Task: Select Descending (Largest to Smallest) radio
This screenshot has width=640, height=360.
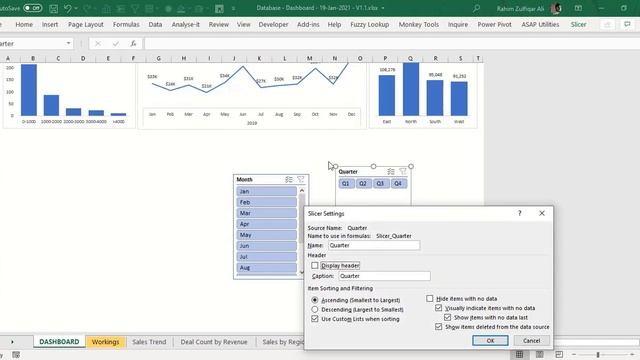Action: coord(315,309)
